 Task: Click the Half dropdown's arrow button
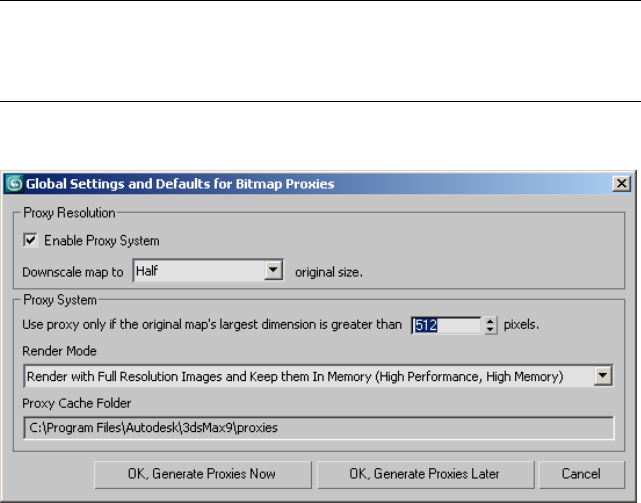(x=272, y=270)
